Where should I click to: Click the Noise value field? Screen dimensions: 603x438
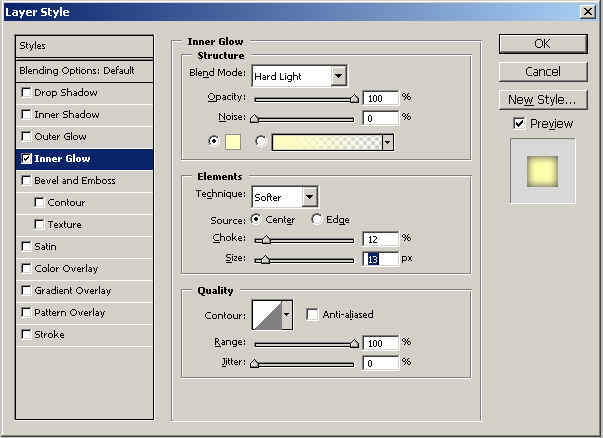click(380, 118)
